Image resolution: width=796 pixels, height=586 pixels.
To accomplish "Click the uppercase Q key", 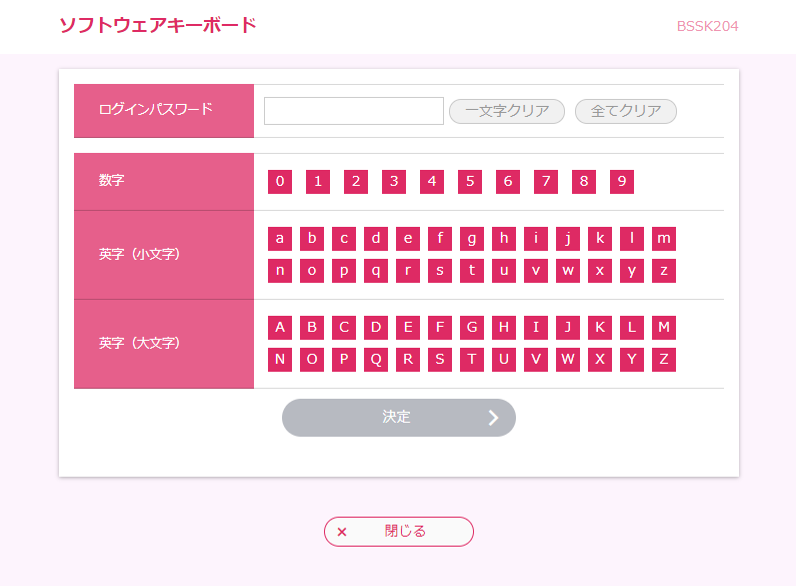I will click(376, 360).
